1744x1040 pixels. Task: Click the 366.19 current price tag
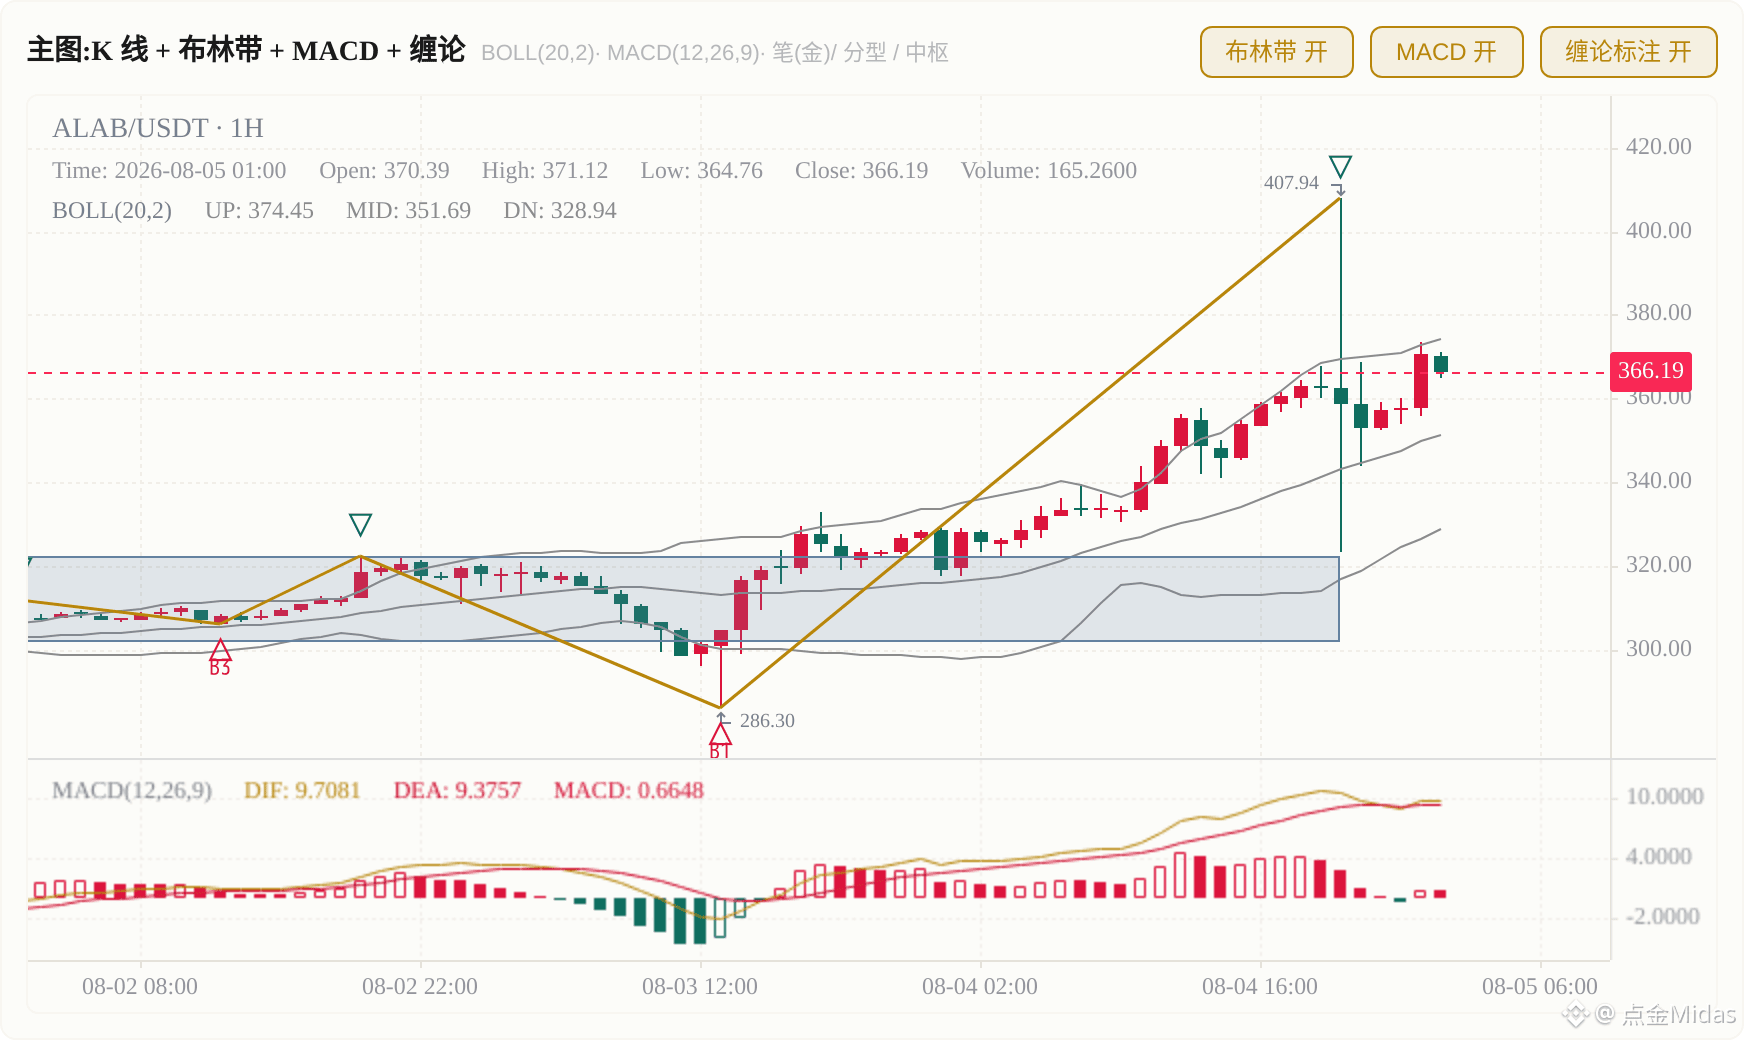[x=1650, y=371]
